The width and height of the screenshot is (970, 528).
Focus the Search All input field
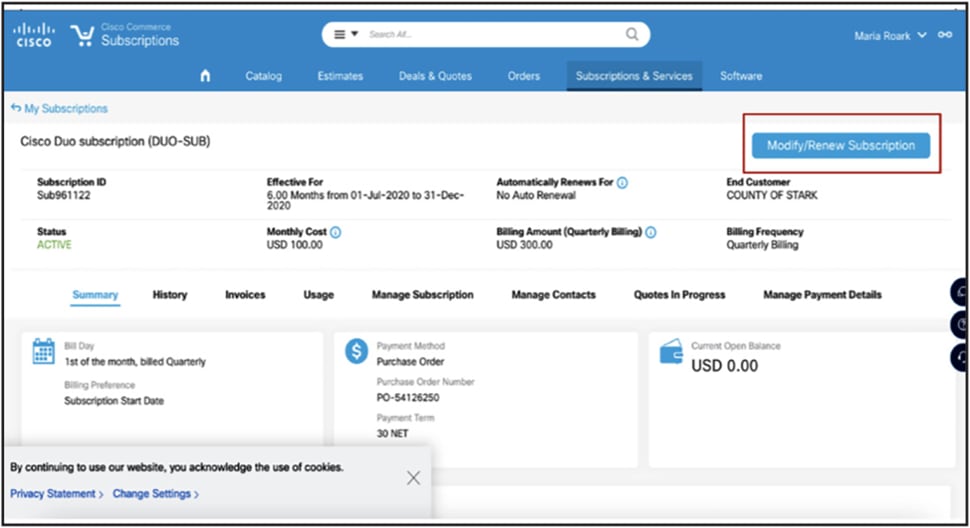(x=492, y=34)
